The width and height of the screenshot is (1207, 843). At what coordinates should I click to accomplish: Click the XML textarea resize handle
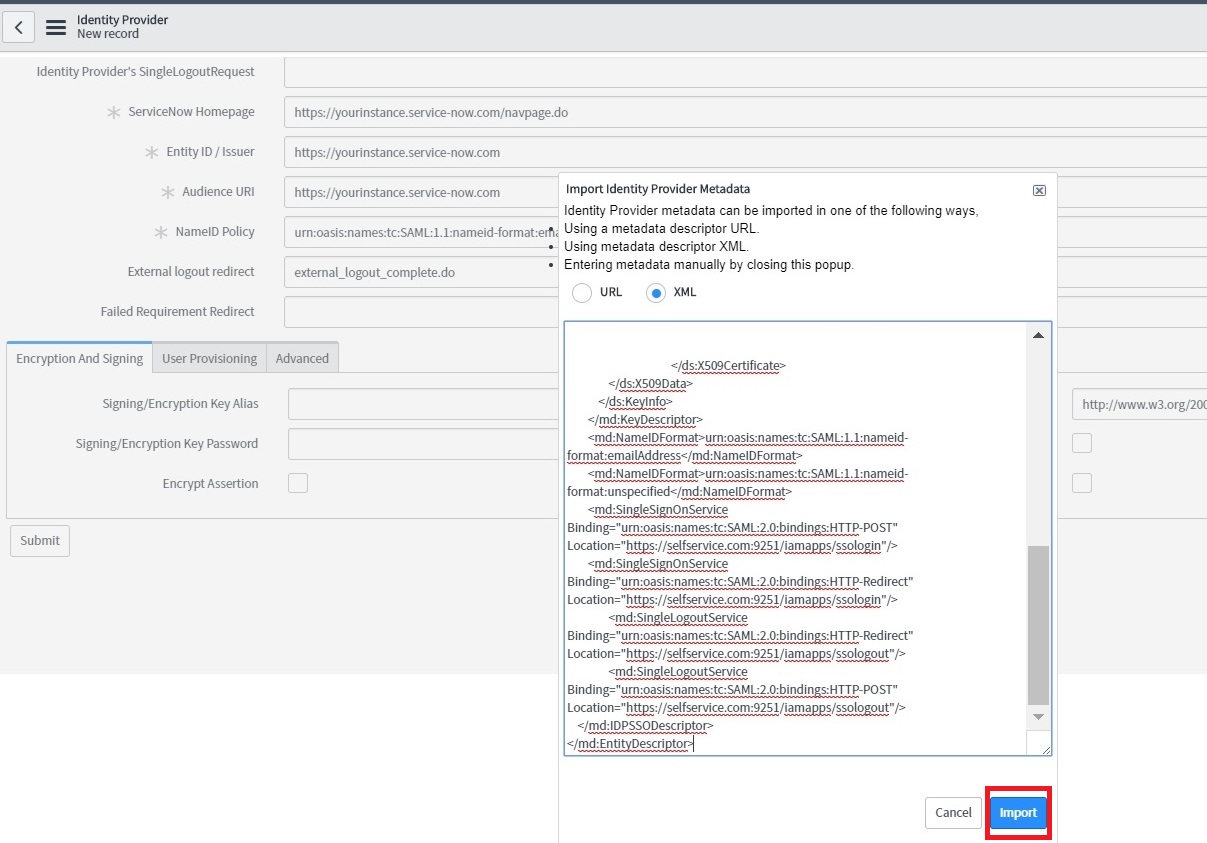click(x=1045, y=749)
